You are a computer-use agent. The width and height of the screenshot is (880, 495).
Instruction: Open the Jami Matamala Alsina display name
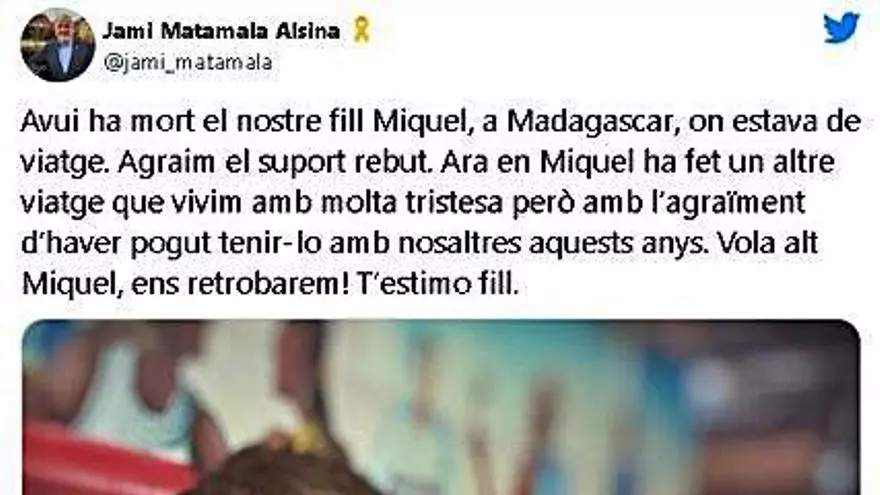[x=221, y=31]
